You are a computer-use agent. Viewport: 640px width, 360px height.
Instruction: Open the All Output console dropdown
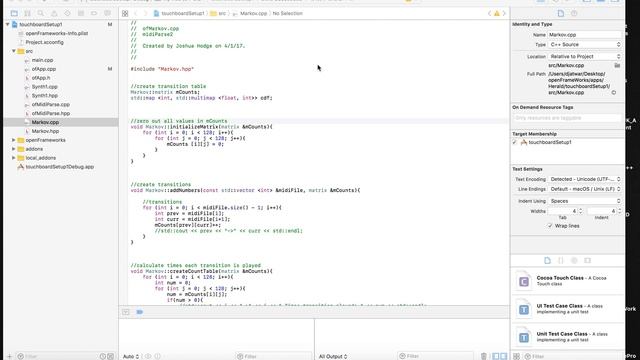[x=333, y=356]
